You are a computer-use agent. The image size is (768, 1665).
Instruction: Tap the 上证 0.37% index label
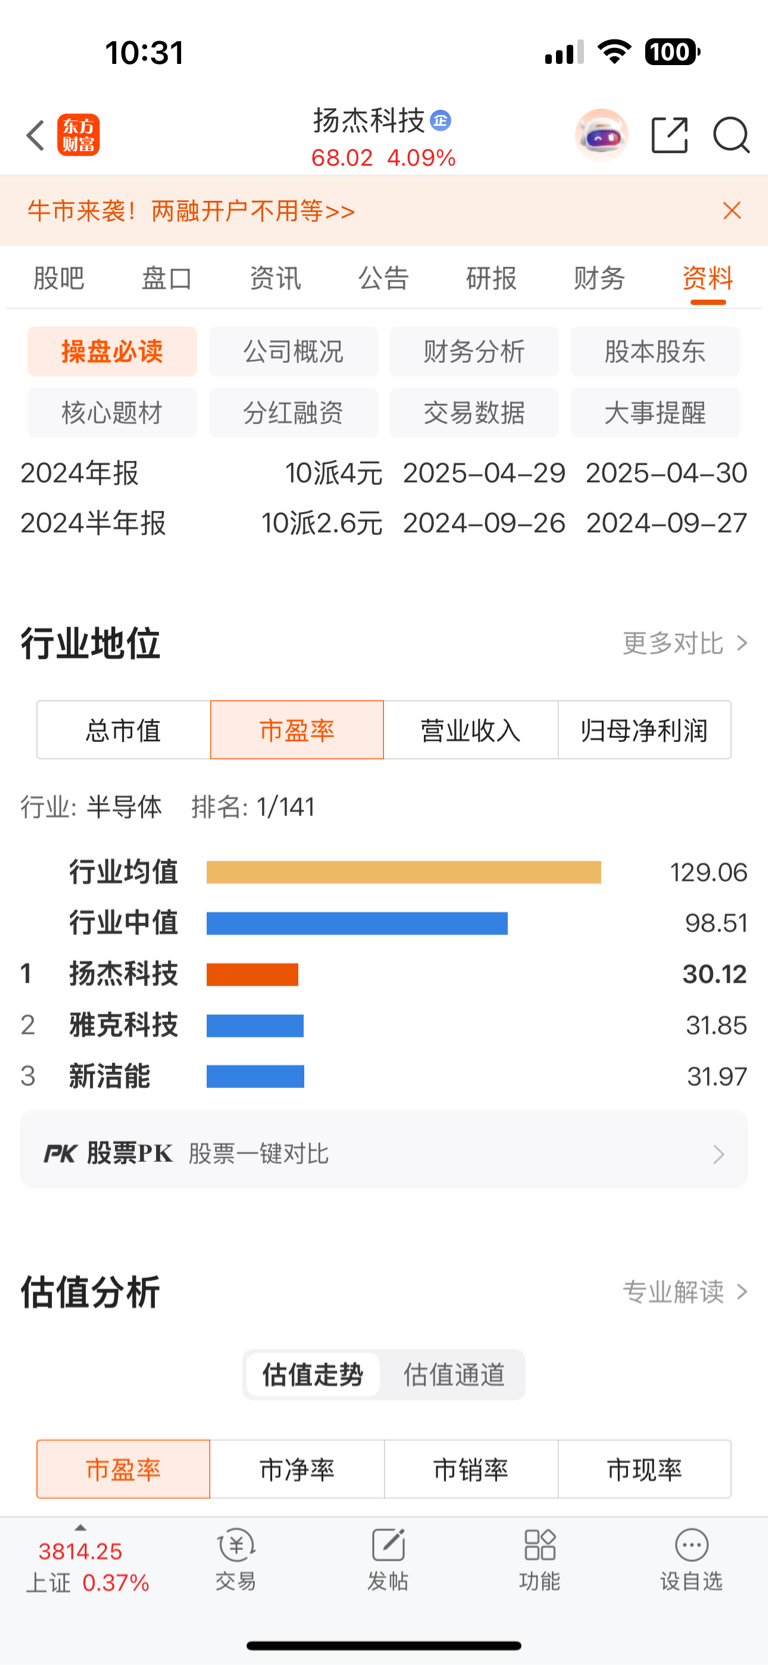(x=88, y=1583)
